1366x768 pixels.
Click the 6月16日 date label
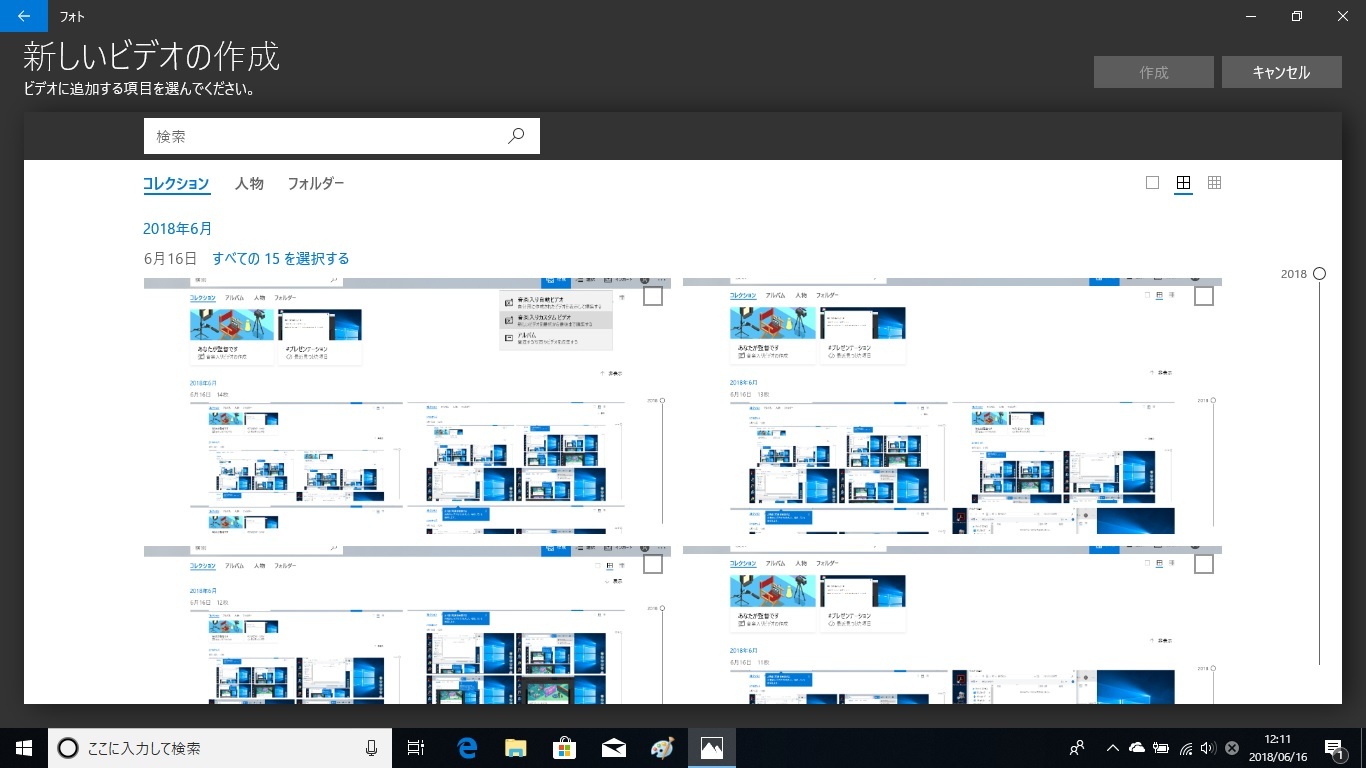(x=170, y=259)
